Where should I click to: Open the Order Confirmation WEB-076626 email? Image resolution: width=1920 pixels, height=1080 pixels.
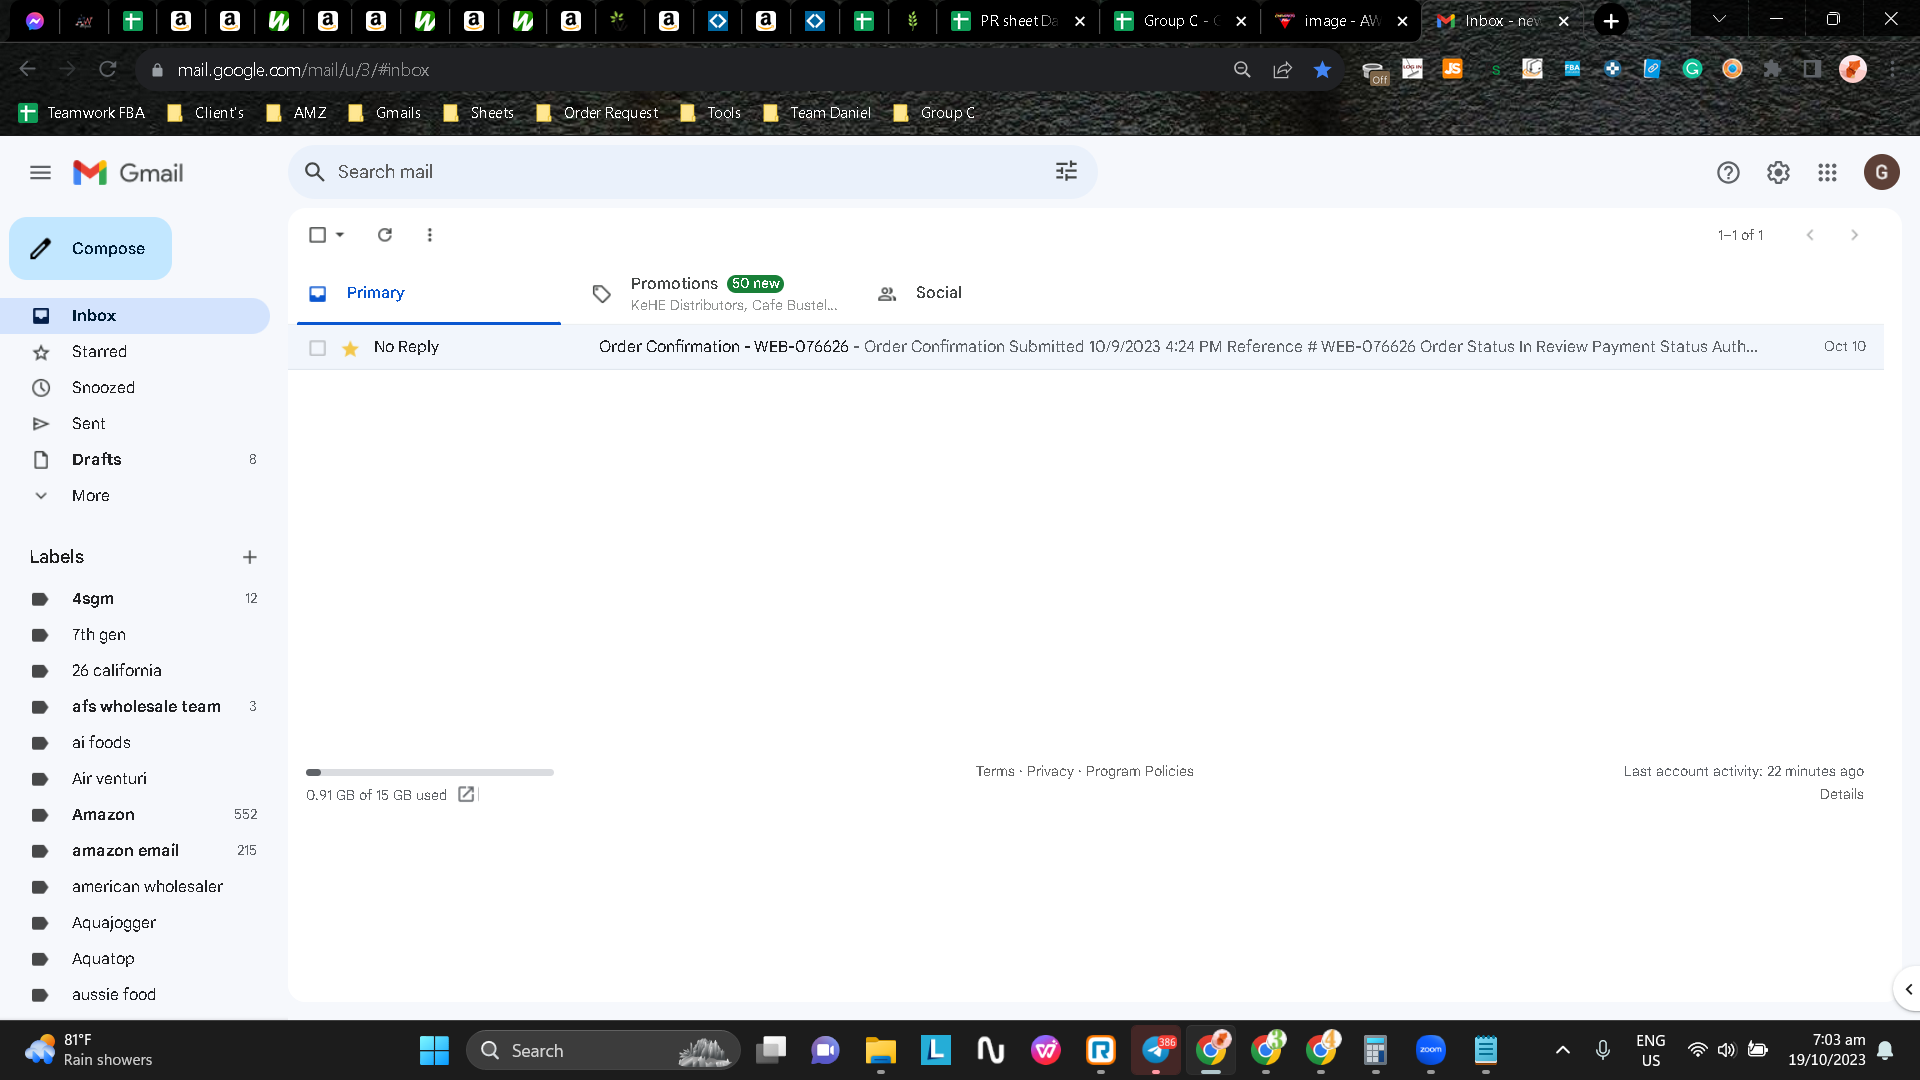[x=1086, y=347]
